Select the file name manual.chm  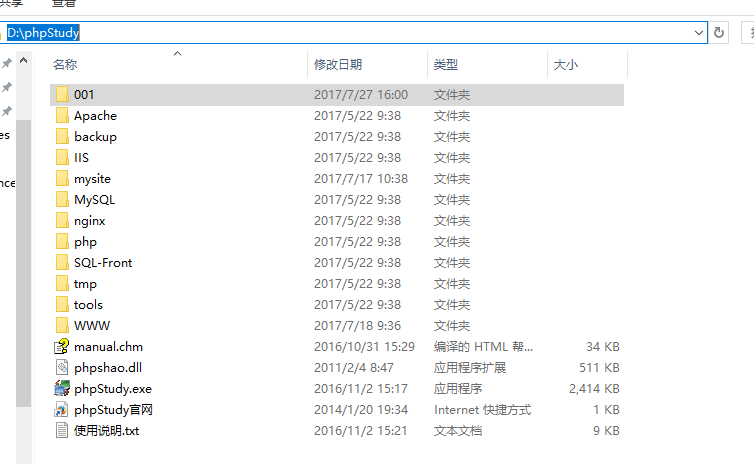108,347
